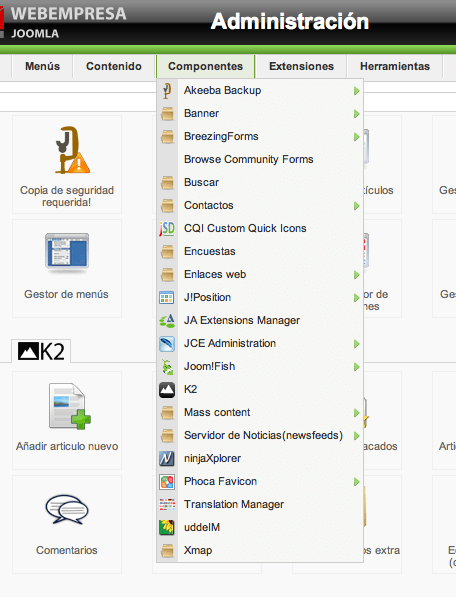Expand the J!Position submenu arrow
The height and width of the screenshot is (597, 456).
[357, 298]
